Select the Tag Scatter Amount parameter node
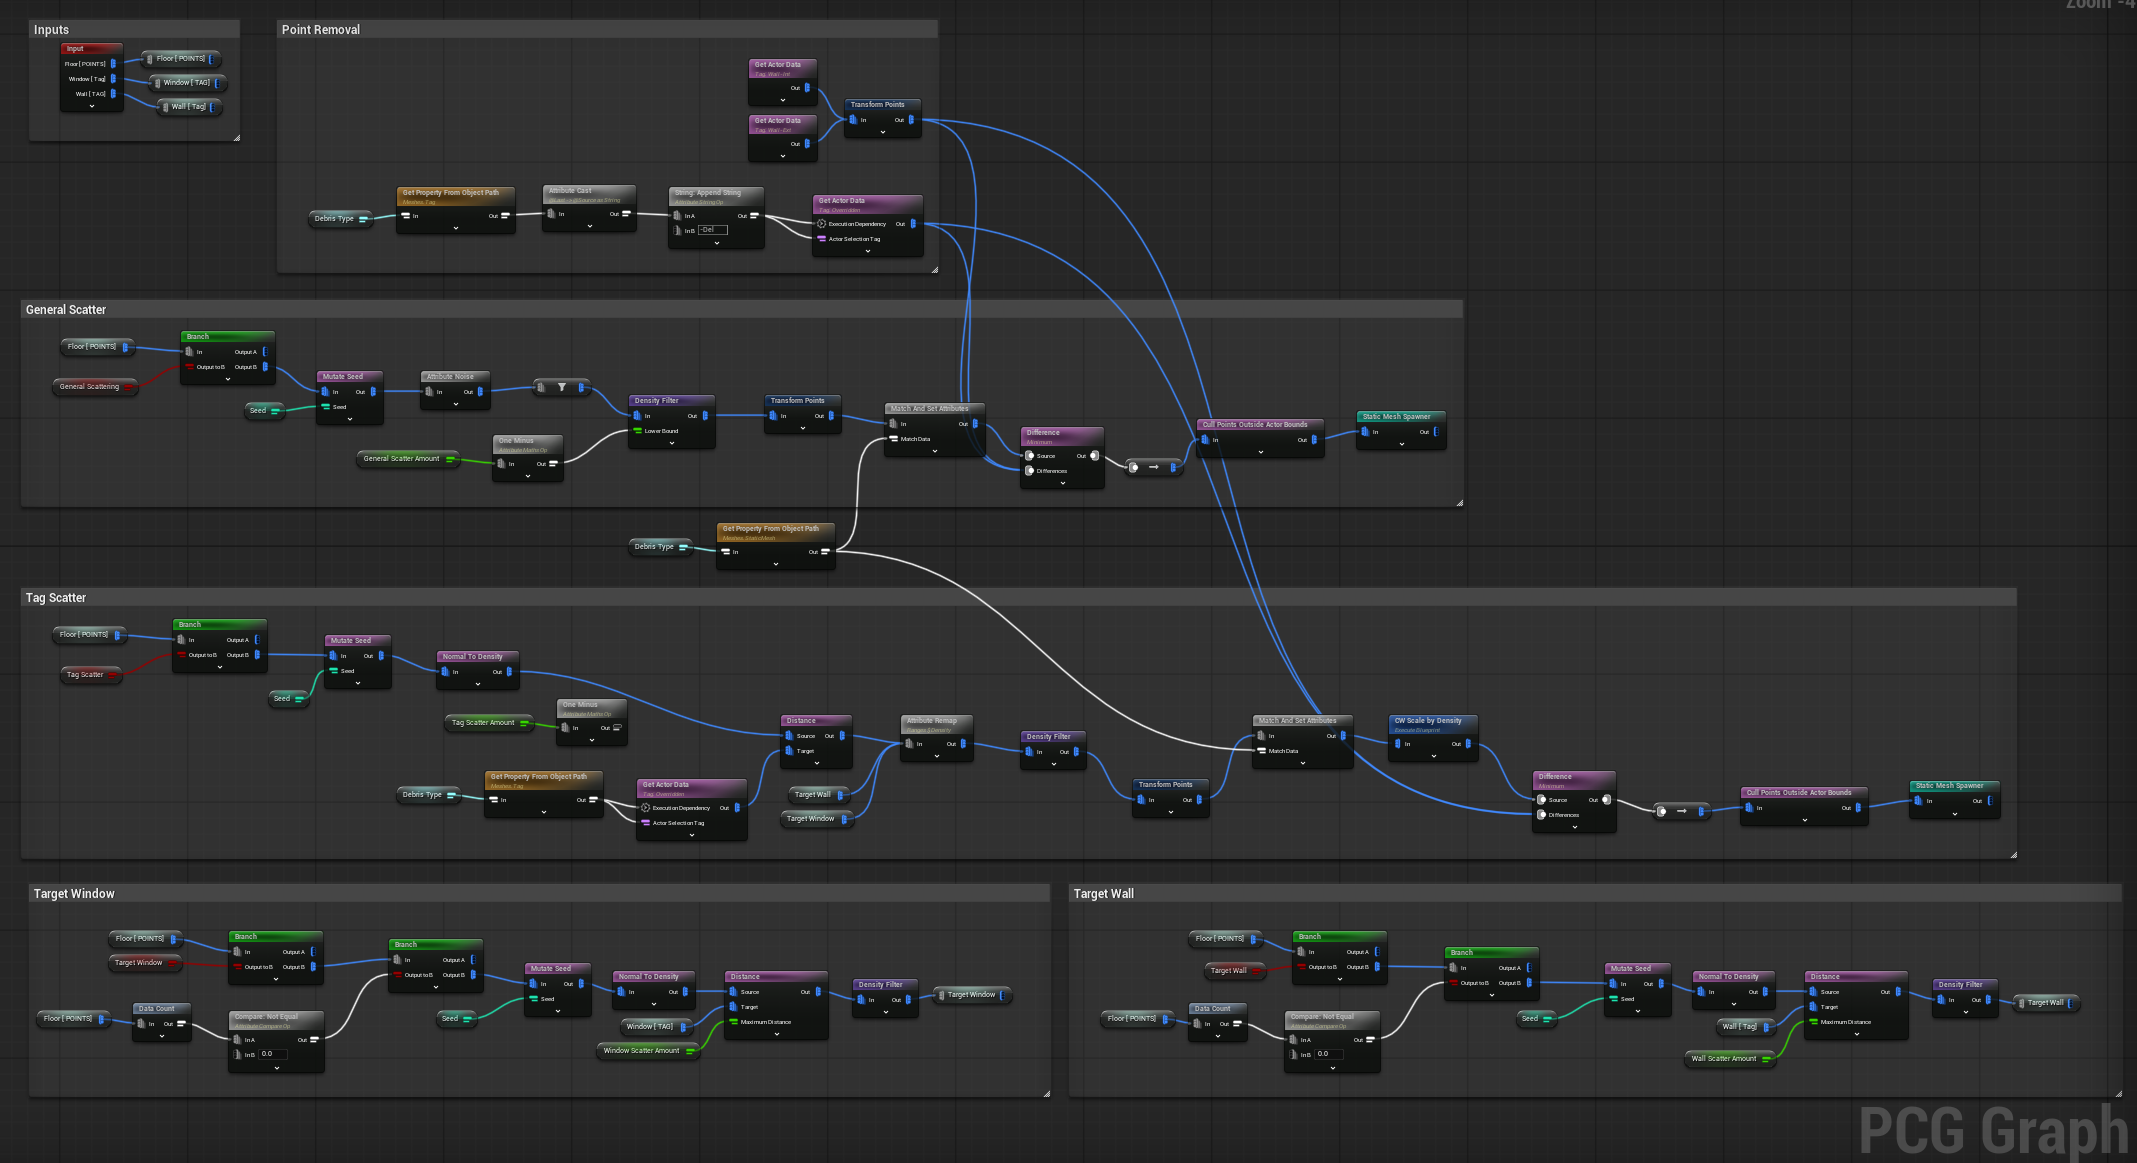 tap(489, 723)
